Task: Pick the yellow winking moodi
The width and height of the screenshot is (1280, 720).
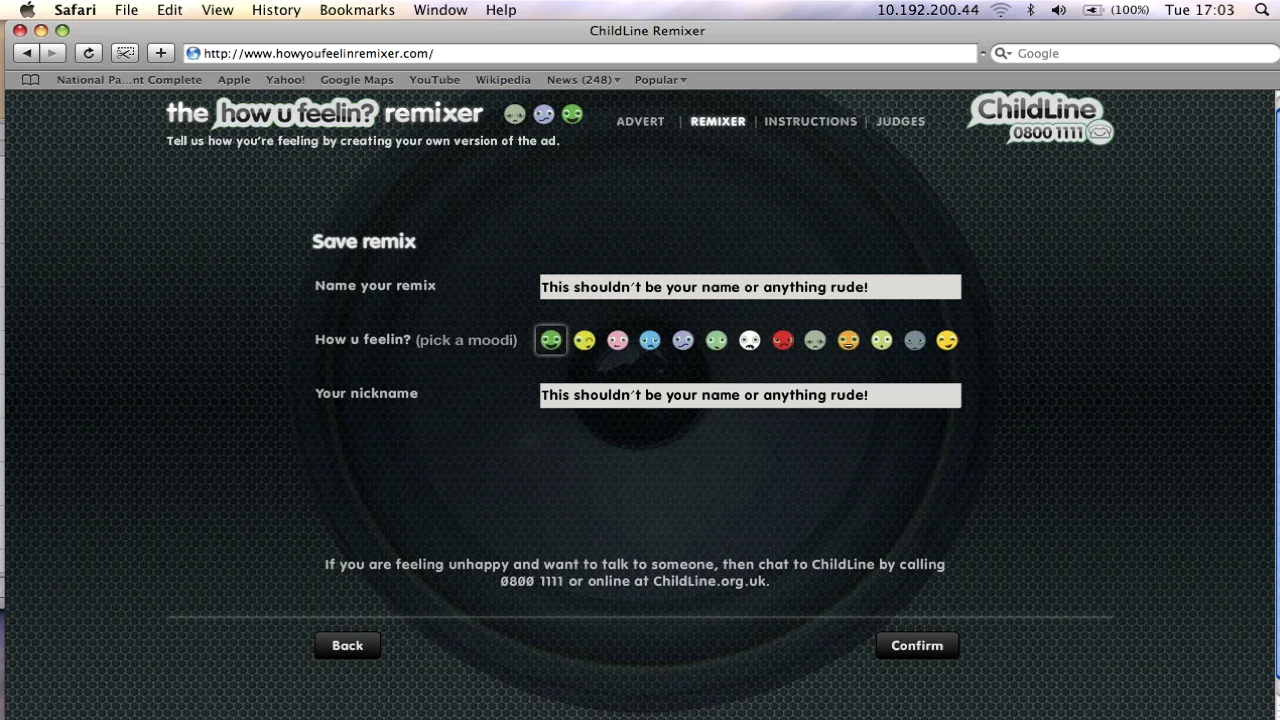Action: (x=584, y=341)
